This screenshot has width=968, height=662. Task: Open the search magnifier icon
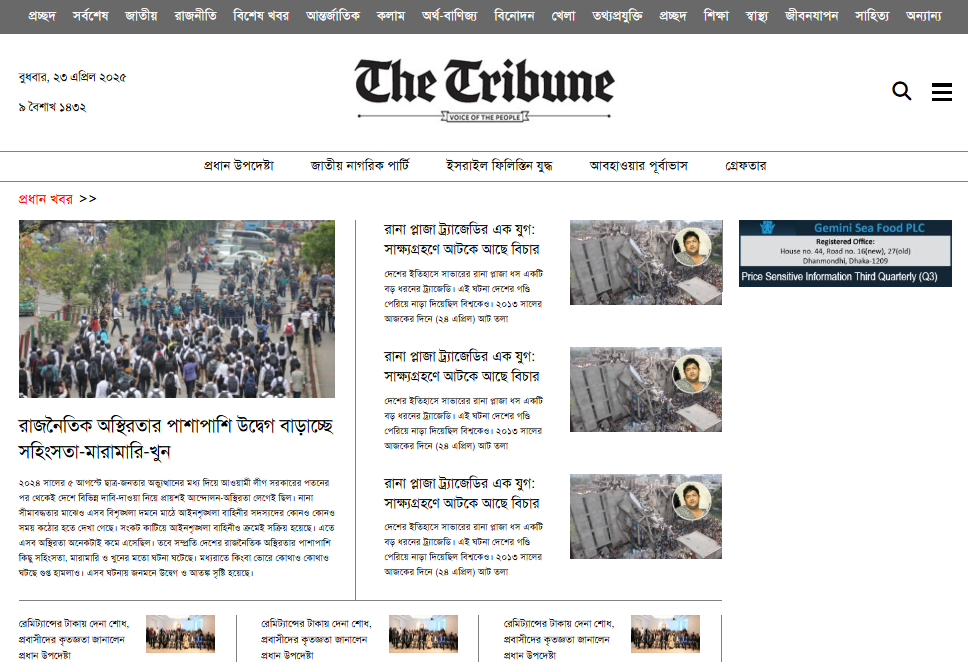pyautogui.click(x=901, y=91)
